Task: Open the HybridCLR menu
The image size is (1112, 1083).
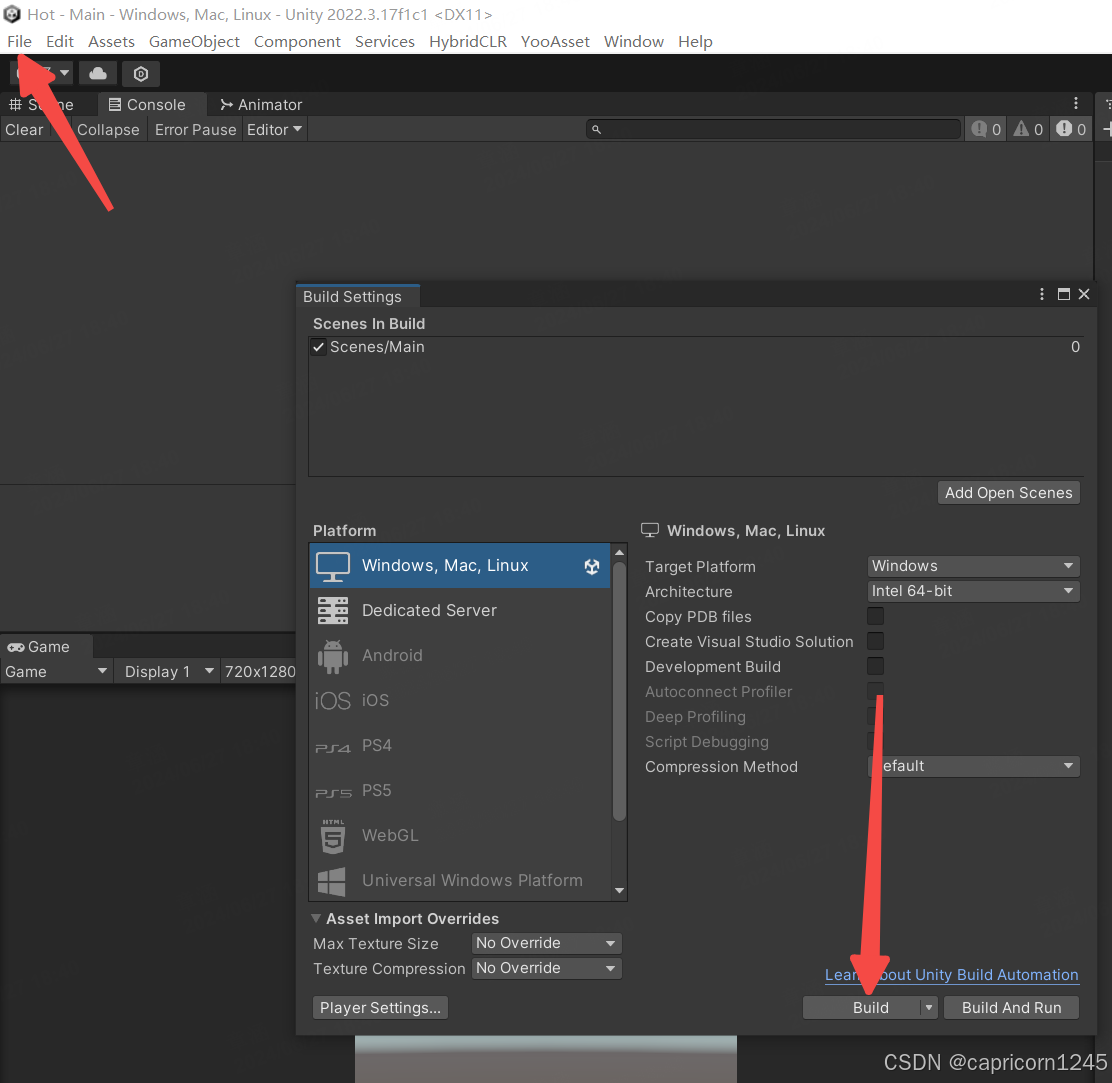Action: (x=467, y=41)
